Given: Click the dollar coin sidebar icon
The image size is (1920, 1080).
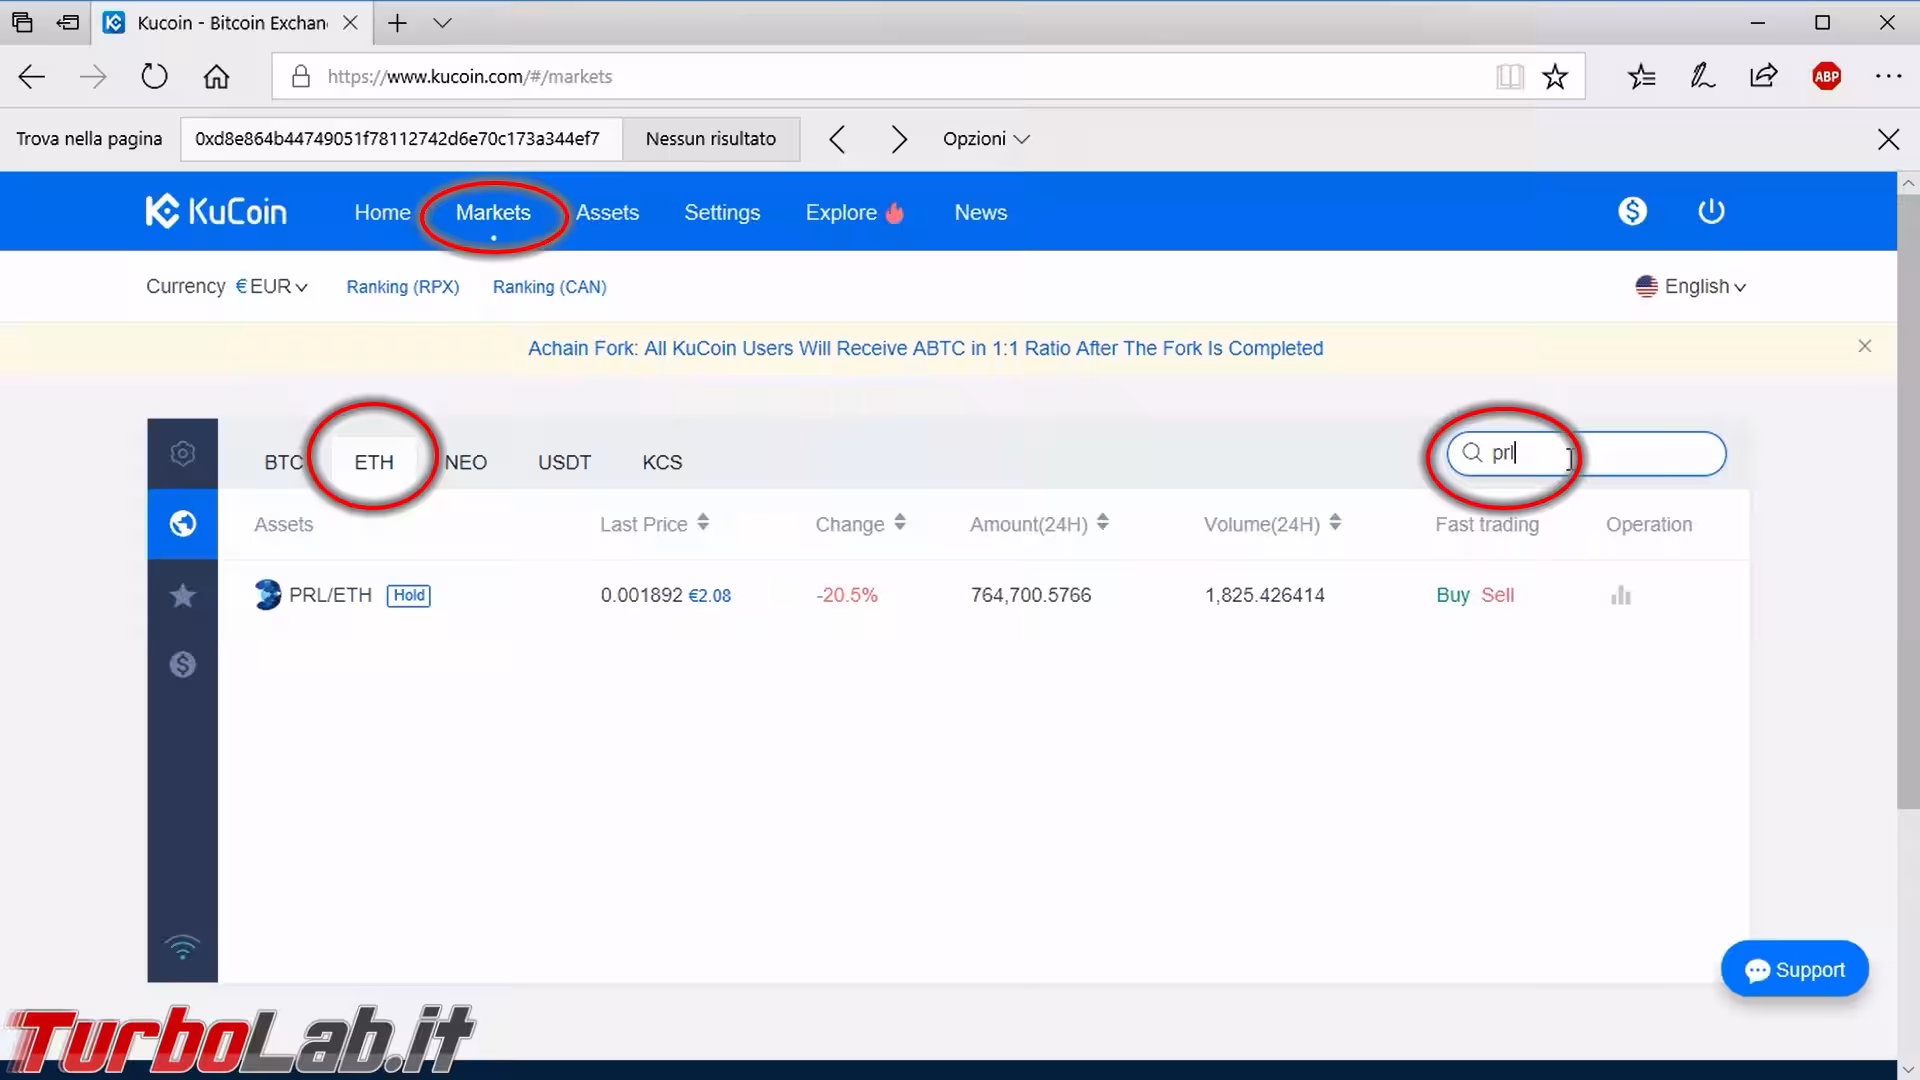Looking at the screenshot, I should (182, 665).
